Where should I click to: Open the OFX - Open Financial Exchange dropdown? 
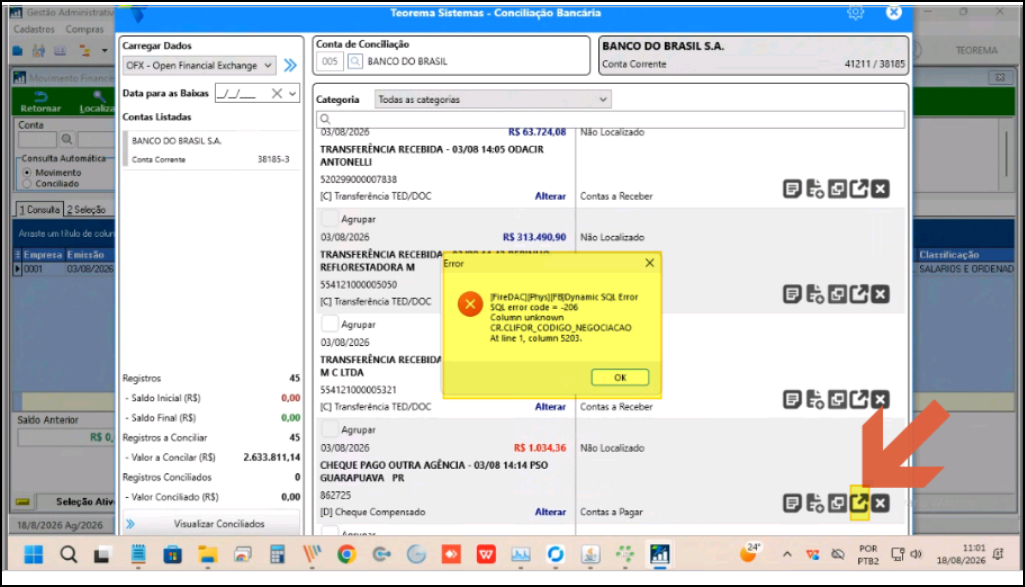pyautogui.click(x=199, y=65)
